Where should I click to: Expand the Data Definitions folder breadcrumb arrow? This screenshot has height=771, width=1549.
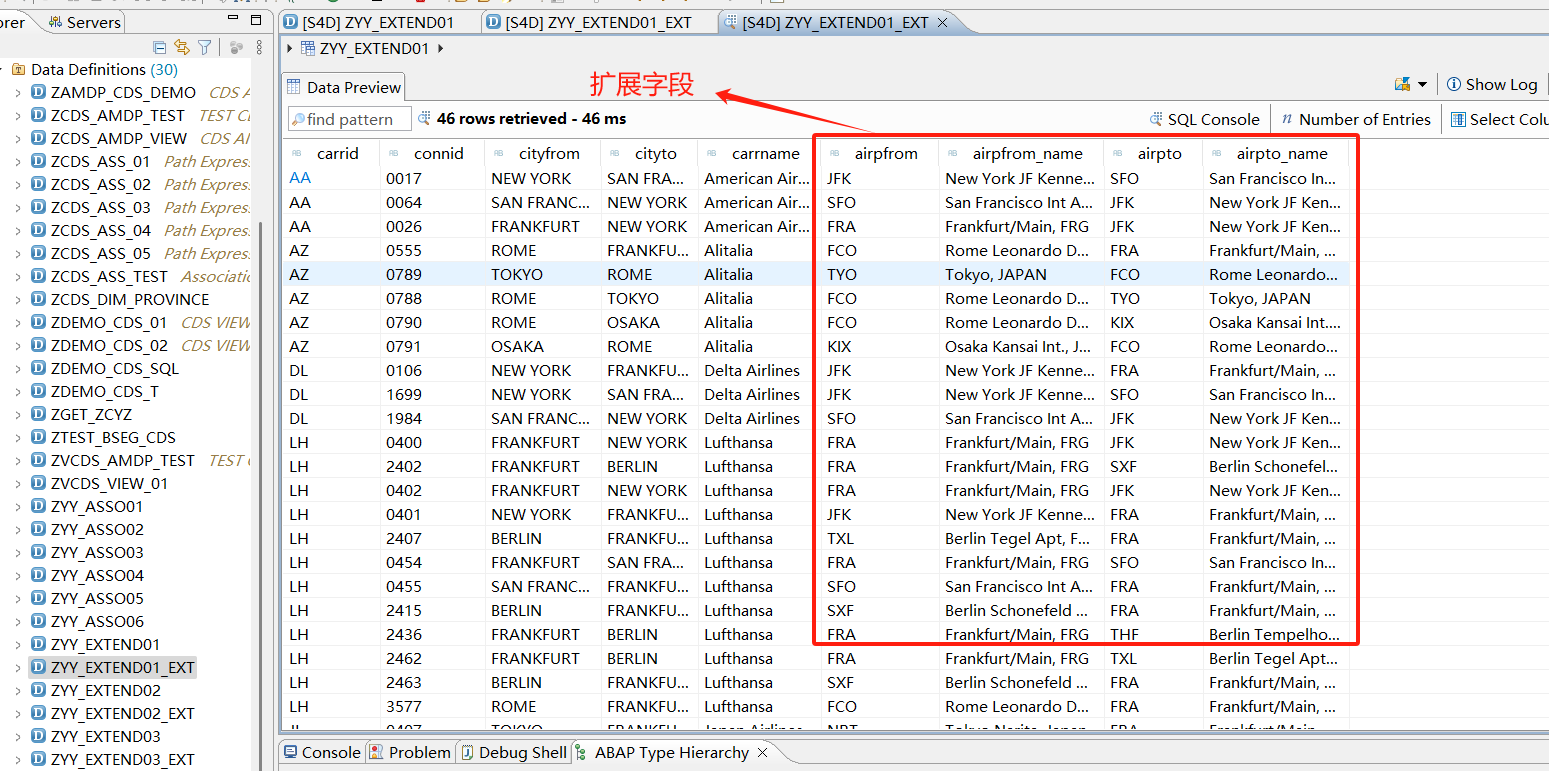[5, 68]
